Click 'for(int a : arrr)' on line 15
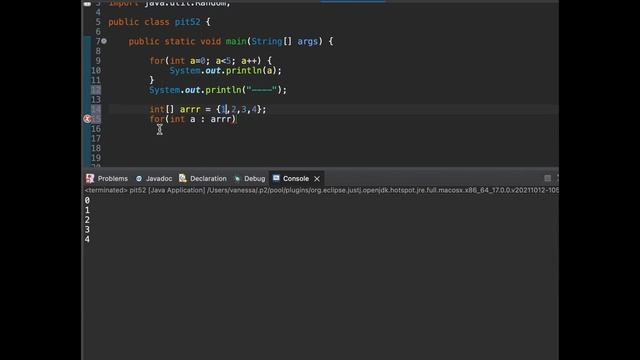 (x=193, y=119)
